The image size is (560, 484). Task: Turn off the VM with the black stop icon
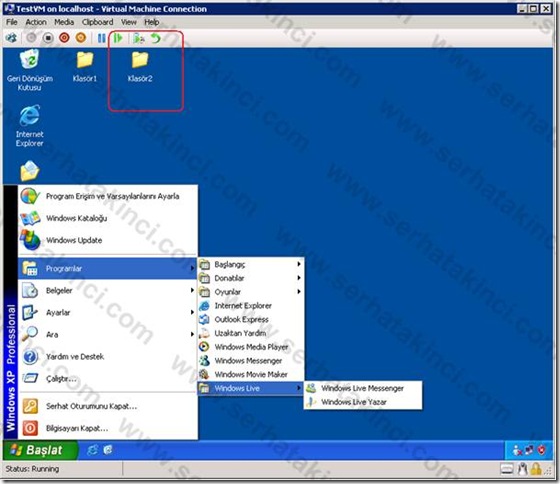tap(48, 38)
